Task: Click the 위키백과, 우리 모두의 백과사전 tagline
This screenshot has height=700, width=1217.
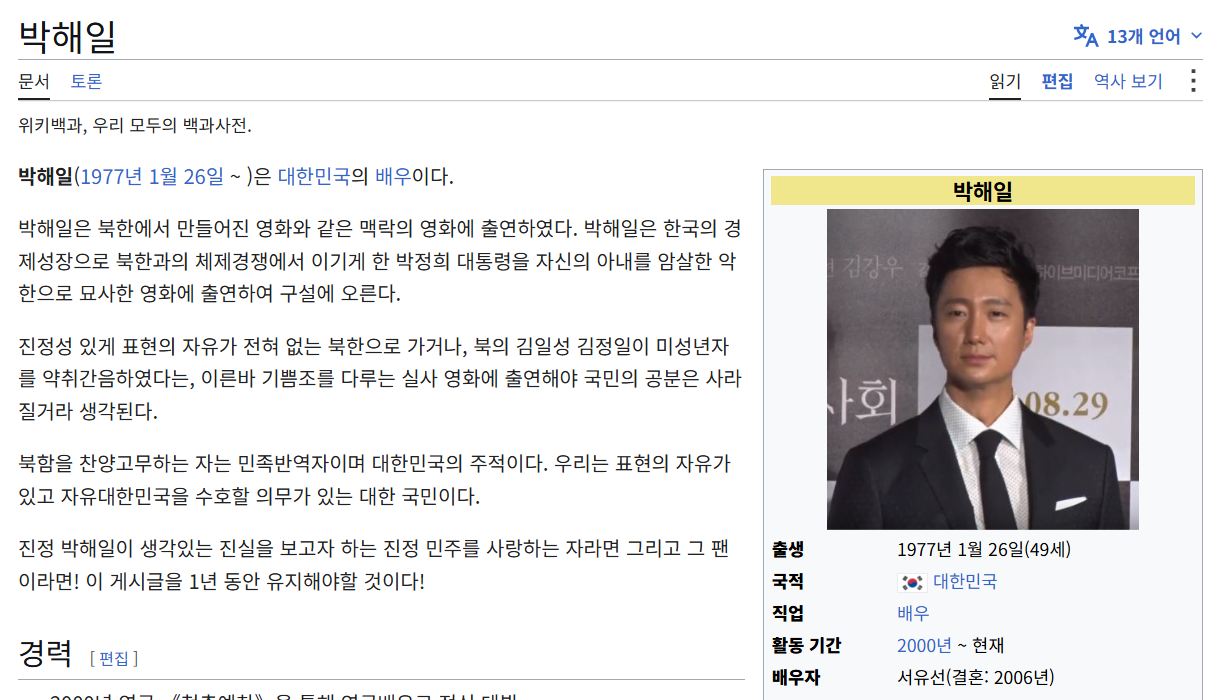Action: point(135,125)
